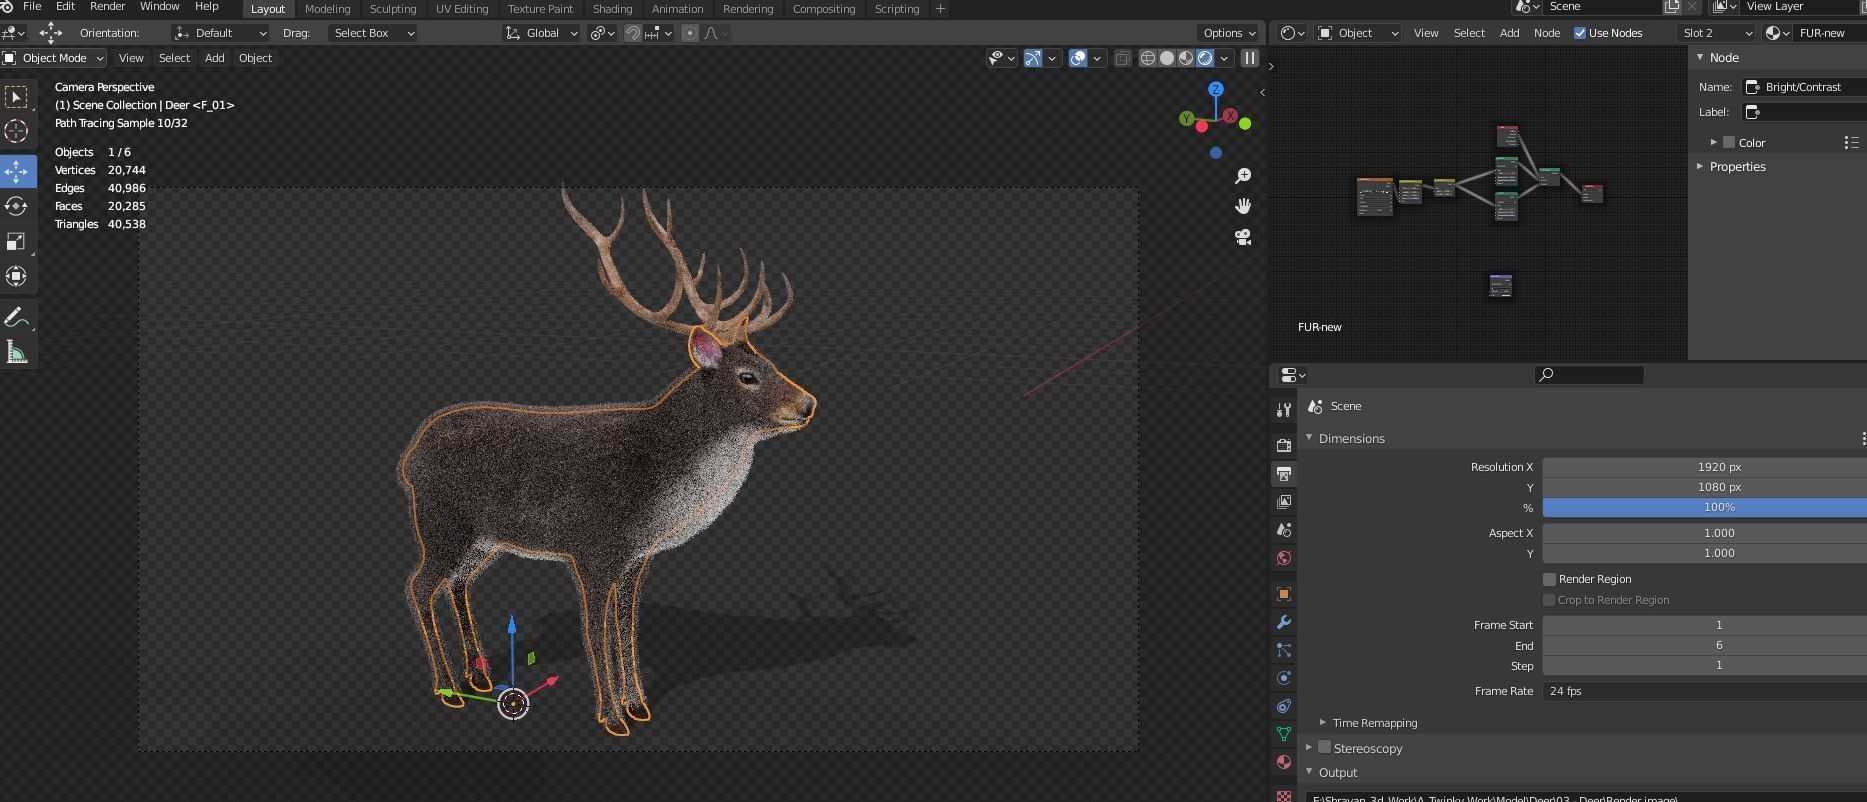1867x802 pixels.
Task: Open the Material properties tab
Action: 1284,762
